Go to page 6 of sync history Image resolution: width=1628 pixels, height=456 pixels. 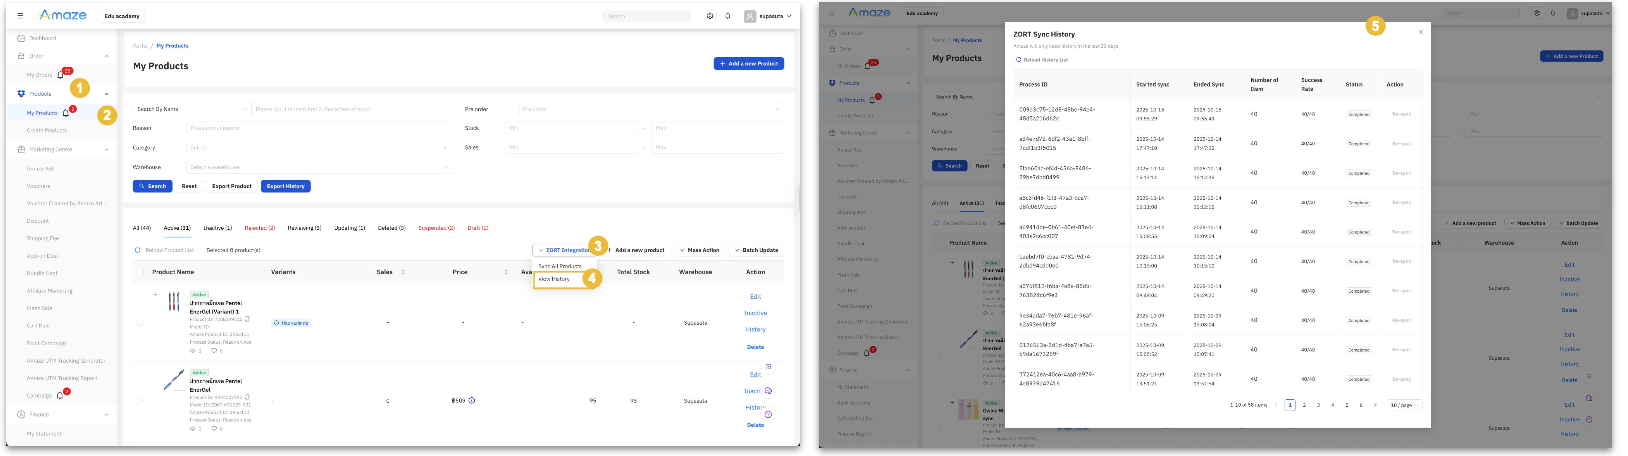click(1361, 405)
